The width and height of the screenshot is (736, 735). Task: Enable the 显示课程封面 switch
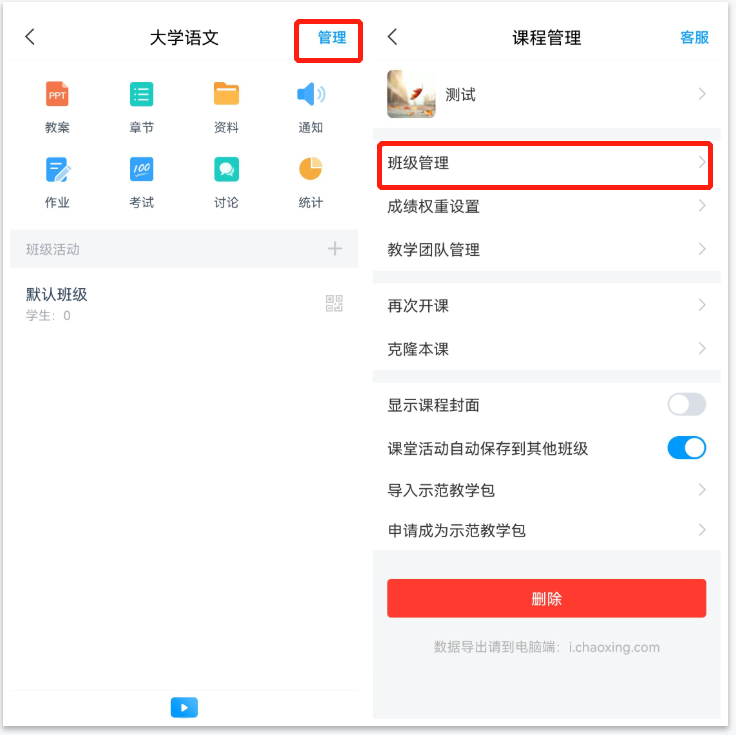tap(686, 405)
